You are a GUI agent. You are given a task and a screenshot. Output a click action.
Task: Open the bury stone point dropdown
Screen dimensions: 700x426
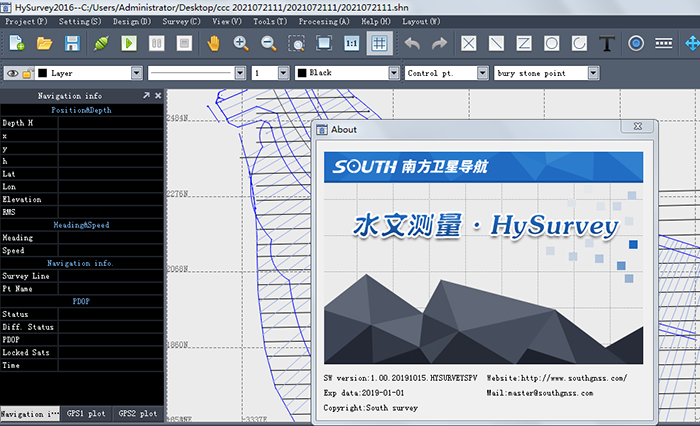[x=593, y=73]
